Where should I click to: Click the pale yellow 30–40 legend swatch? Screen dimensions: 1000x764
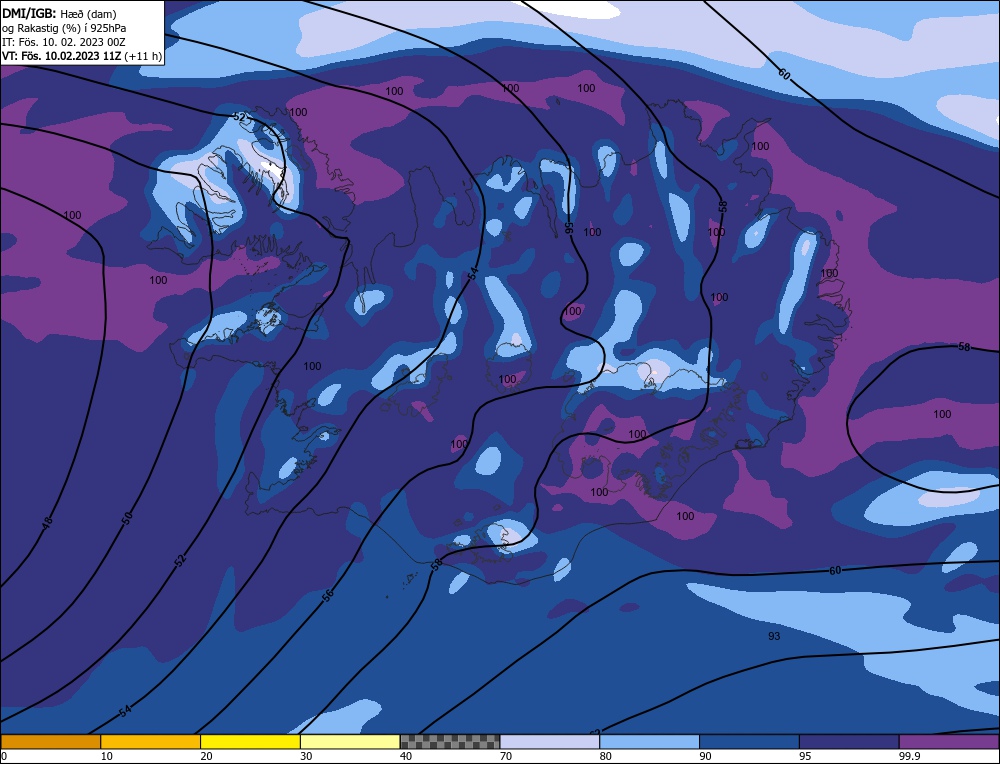(x=350, y=742)
